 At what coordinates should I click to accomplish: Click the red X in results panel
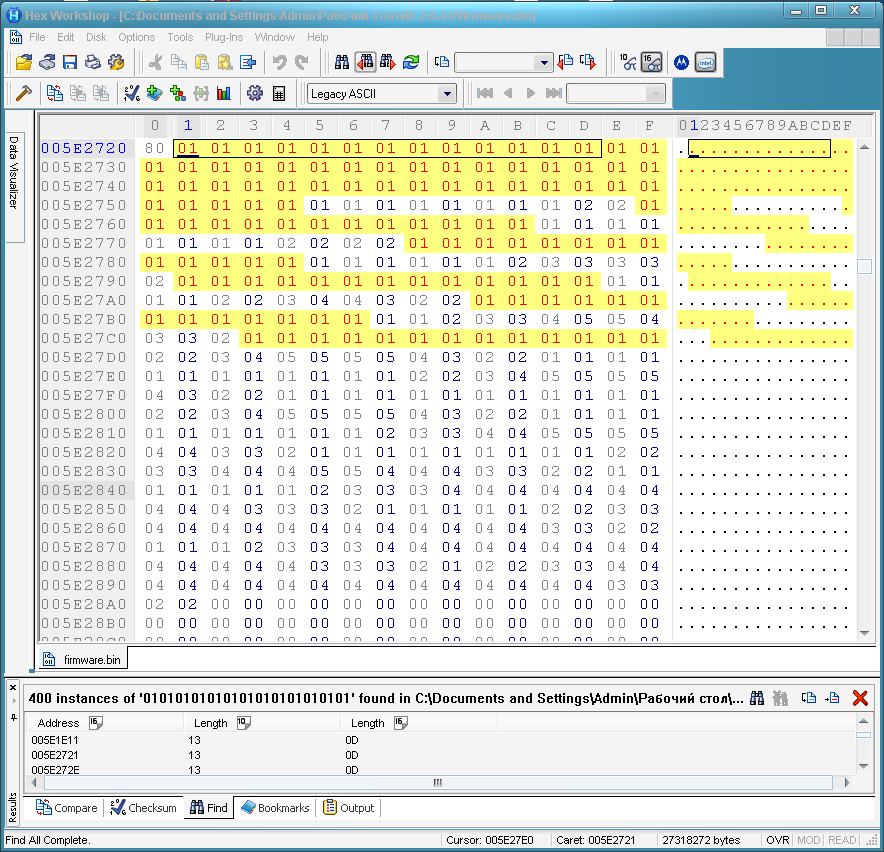(860, 698)
